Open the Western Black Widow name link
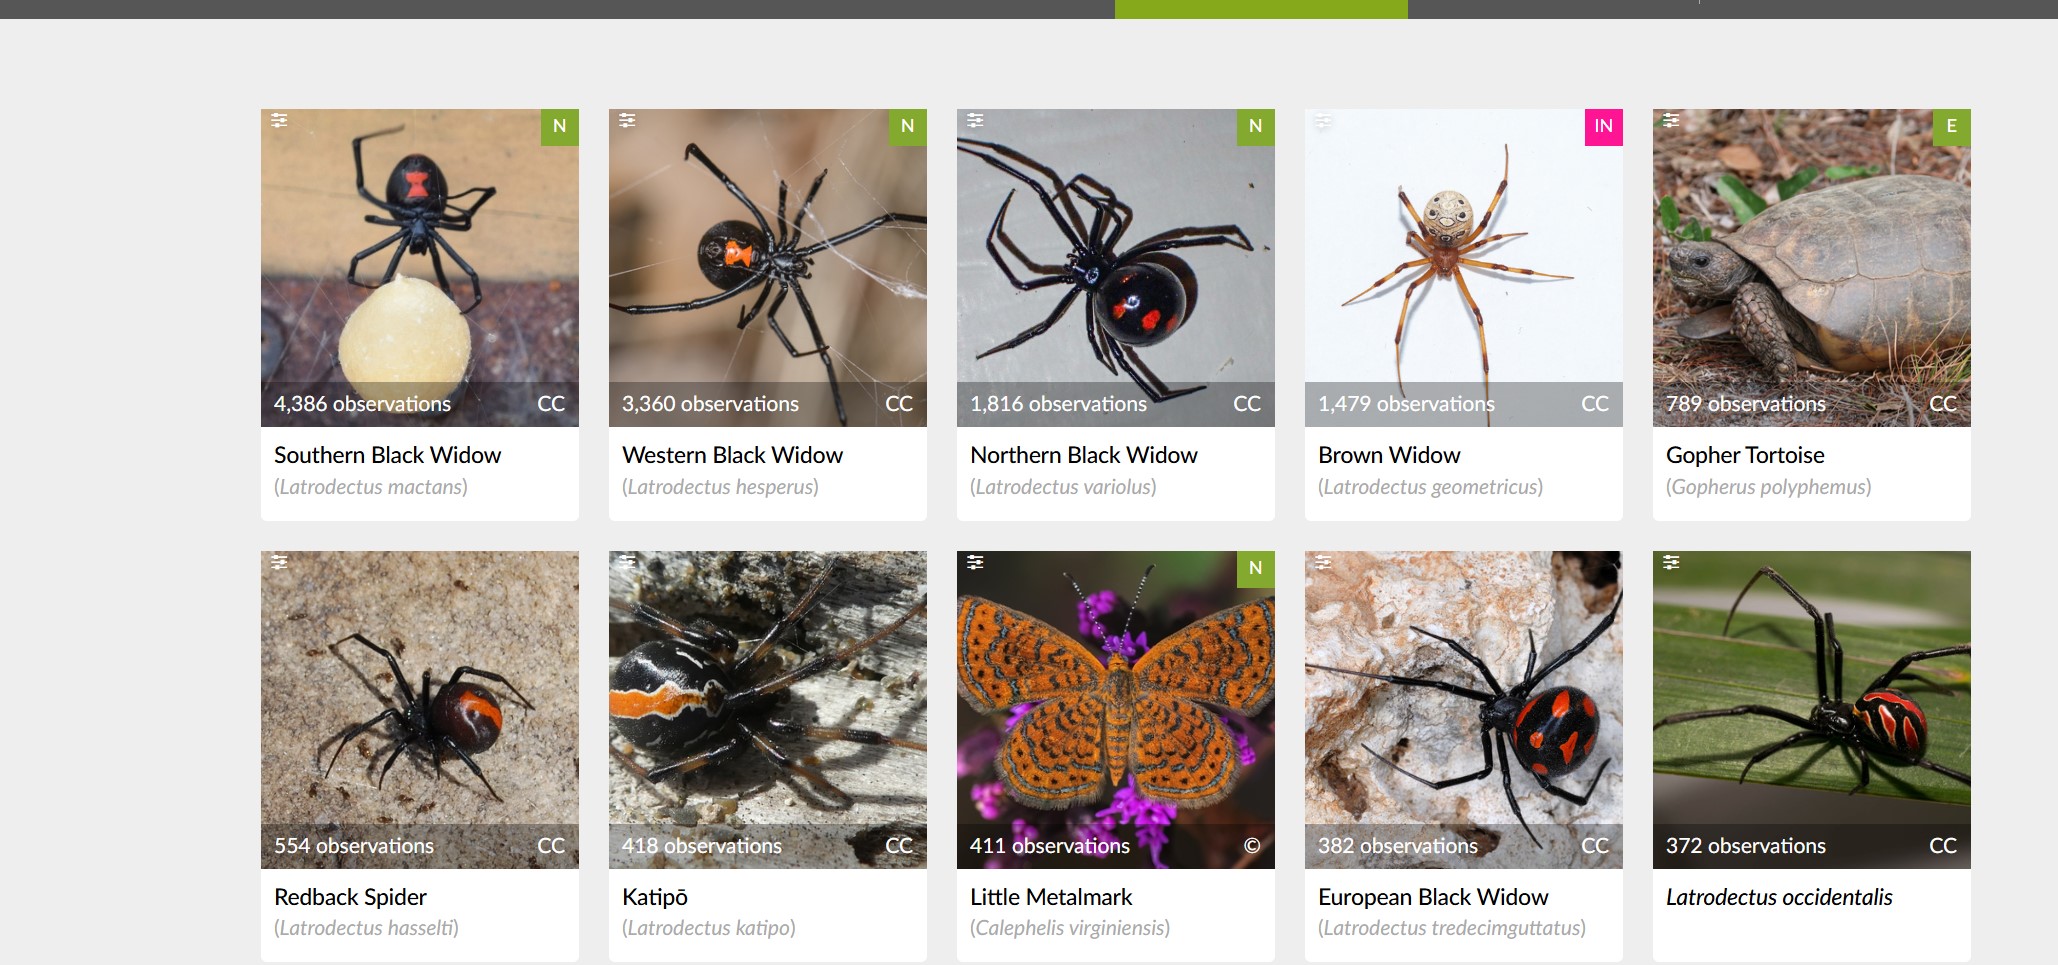 pyautogui.click(x=732, y=455)
